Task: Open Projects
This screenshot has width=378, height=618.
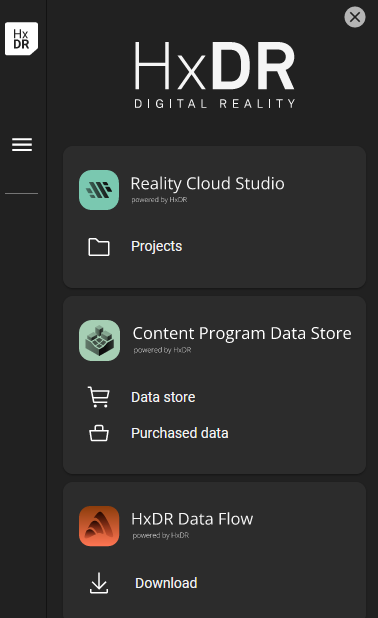Action: (156, 246)
